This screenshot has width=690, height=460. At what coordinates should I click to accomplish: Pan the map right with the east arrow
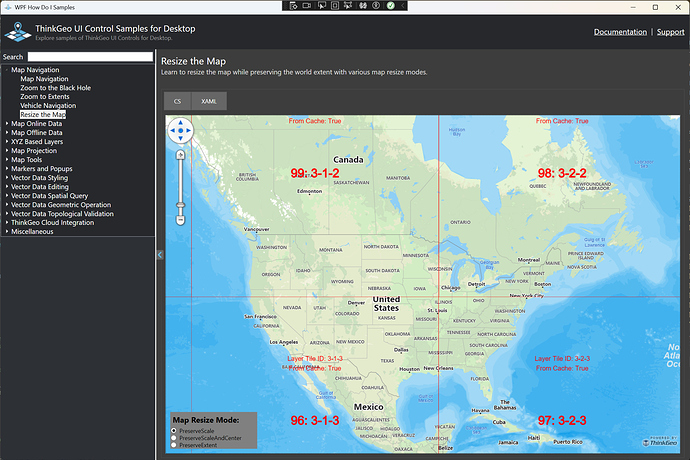coord(188,131)
